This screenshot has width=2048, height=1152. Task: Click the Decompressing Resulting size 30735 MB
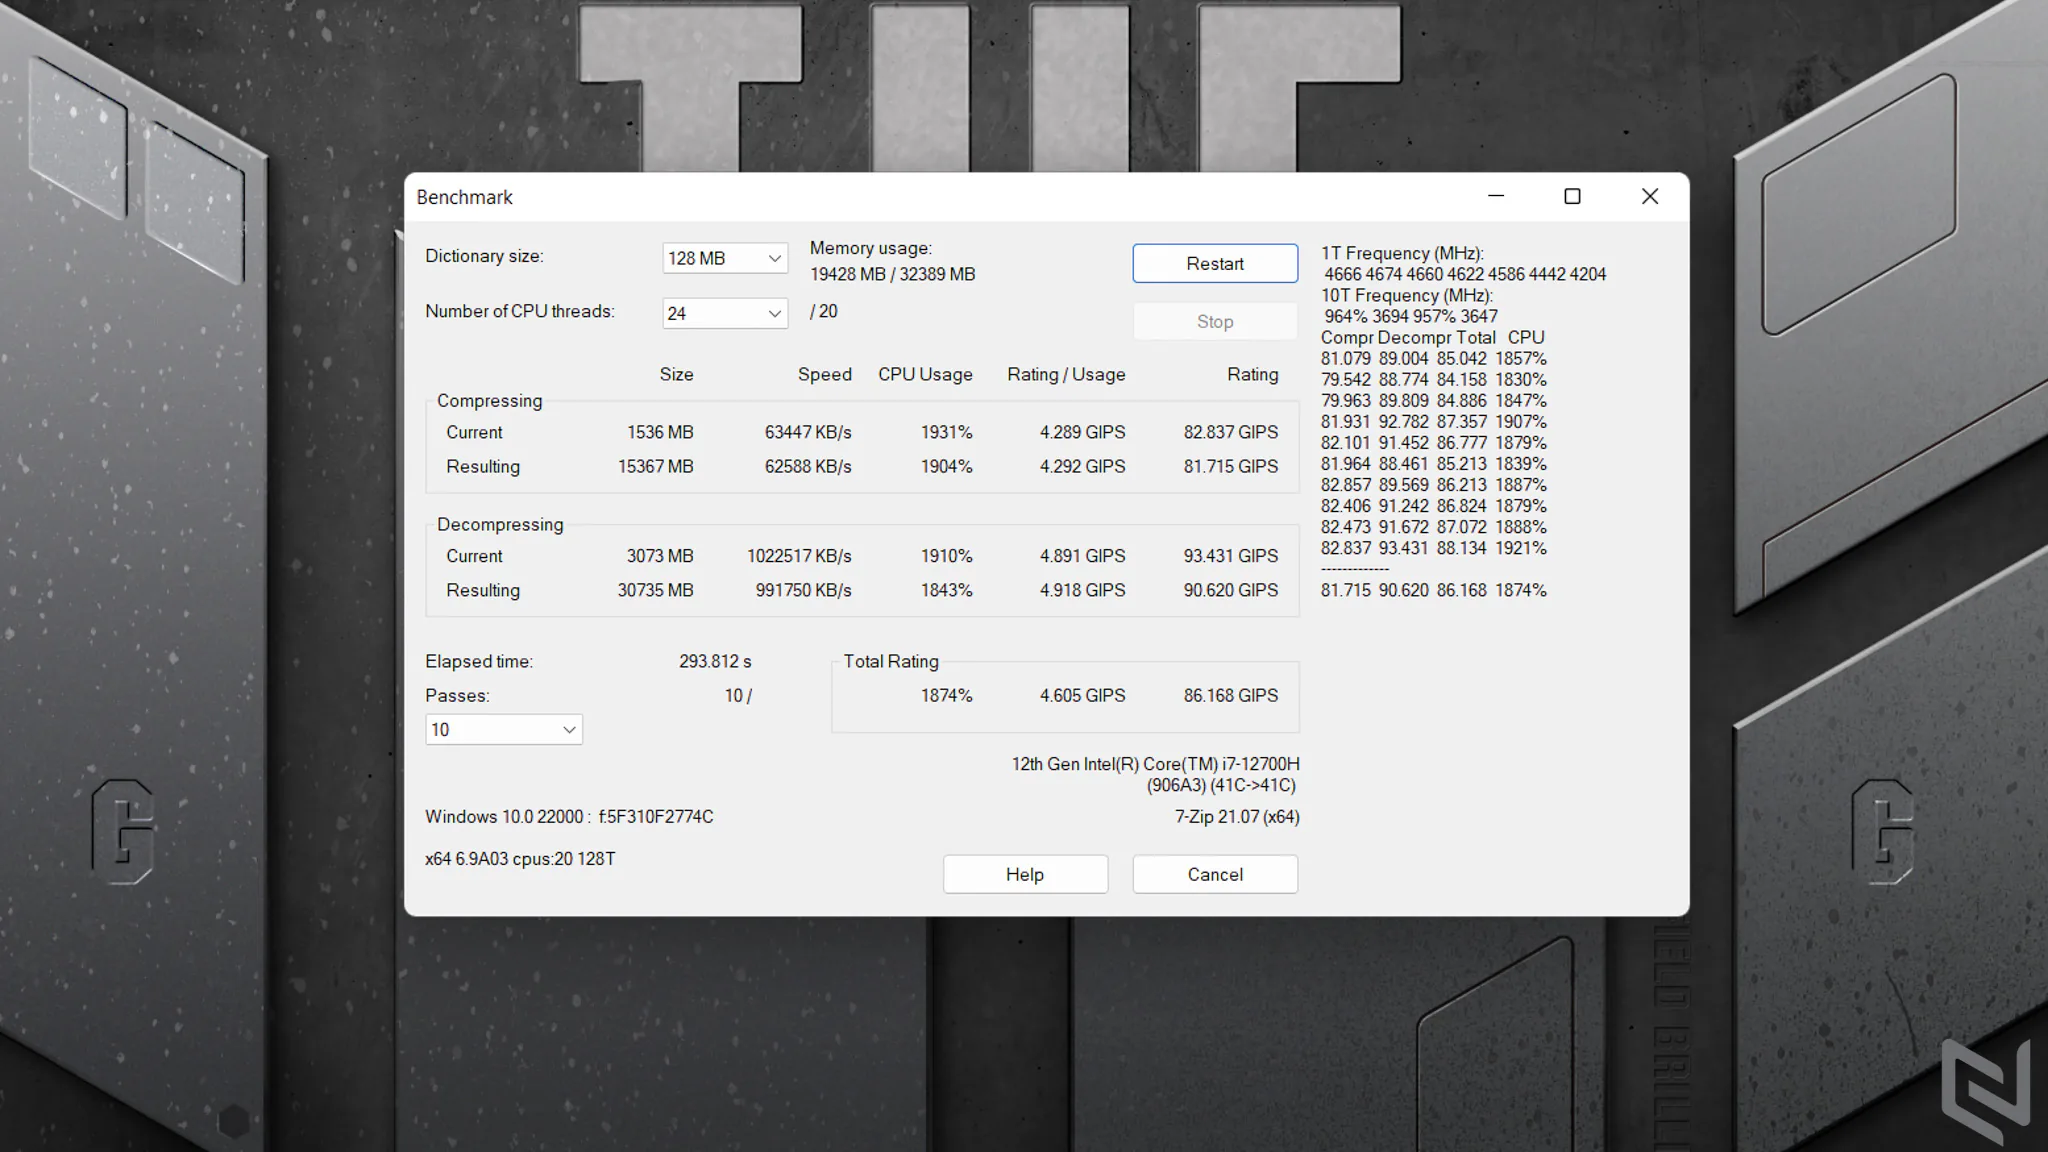[655, 590]
